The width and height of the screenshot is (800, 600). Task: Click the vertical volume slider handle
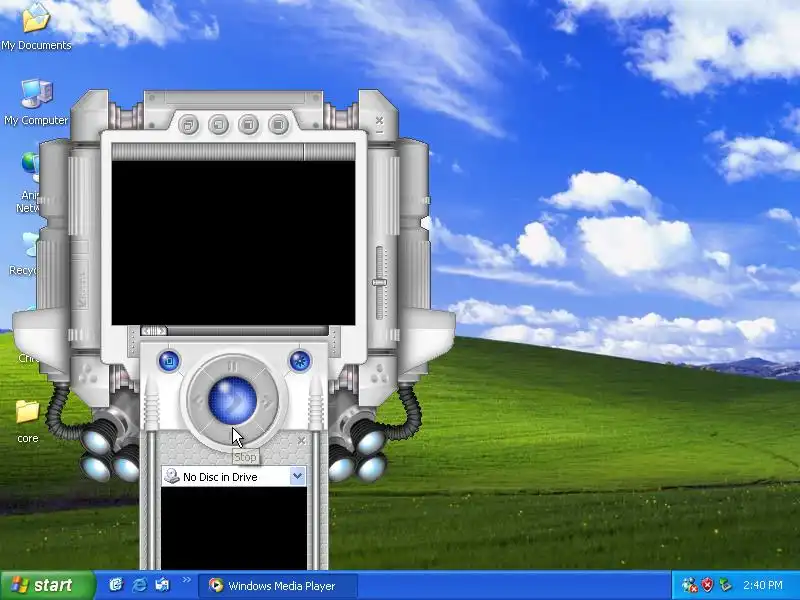pos(379,282)
